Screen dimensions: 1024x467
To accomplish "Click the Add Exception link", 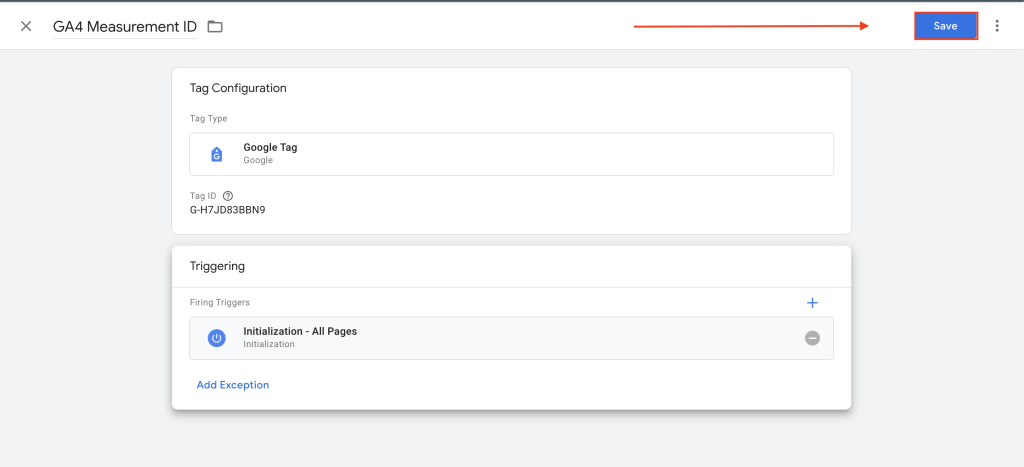I will pos(232,385).
